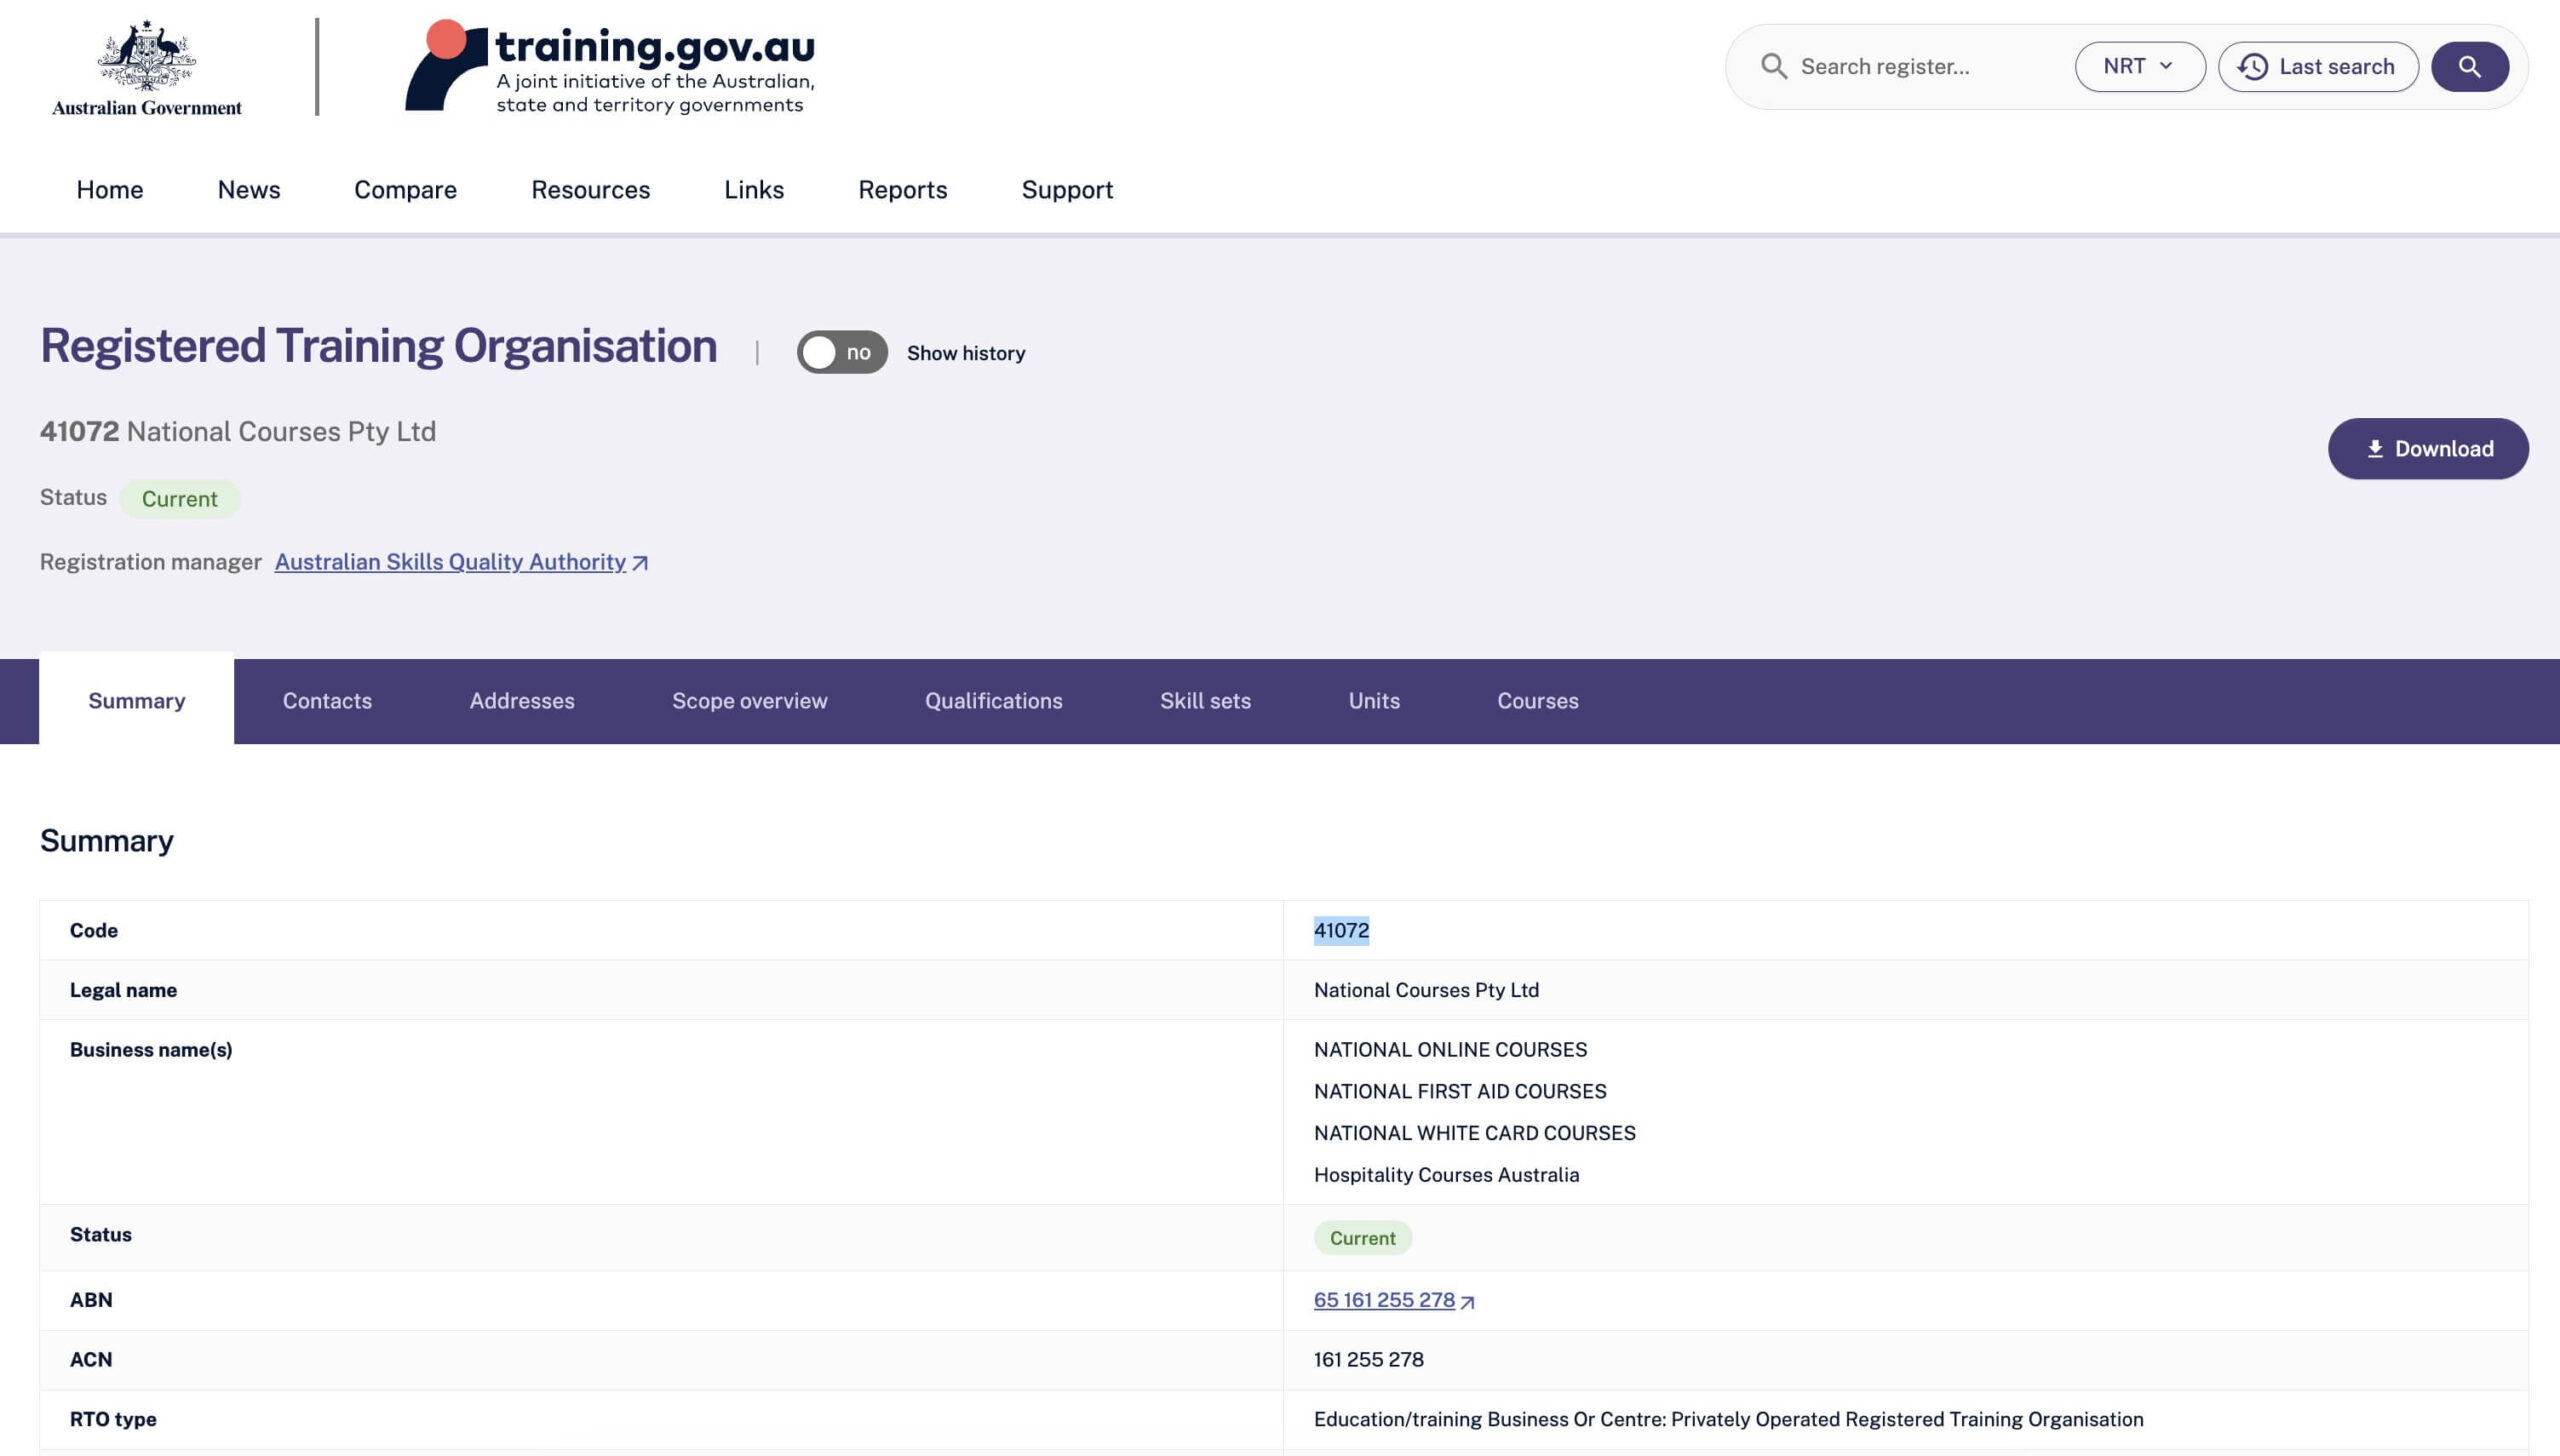2560x1456 pixels.
Task: Switch to the Units tab
Action: click(x=1374, y=701)
